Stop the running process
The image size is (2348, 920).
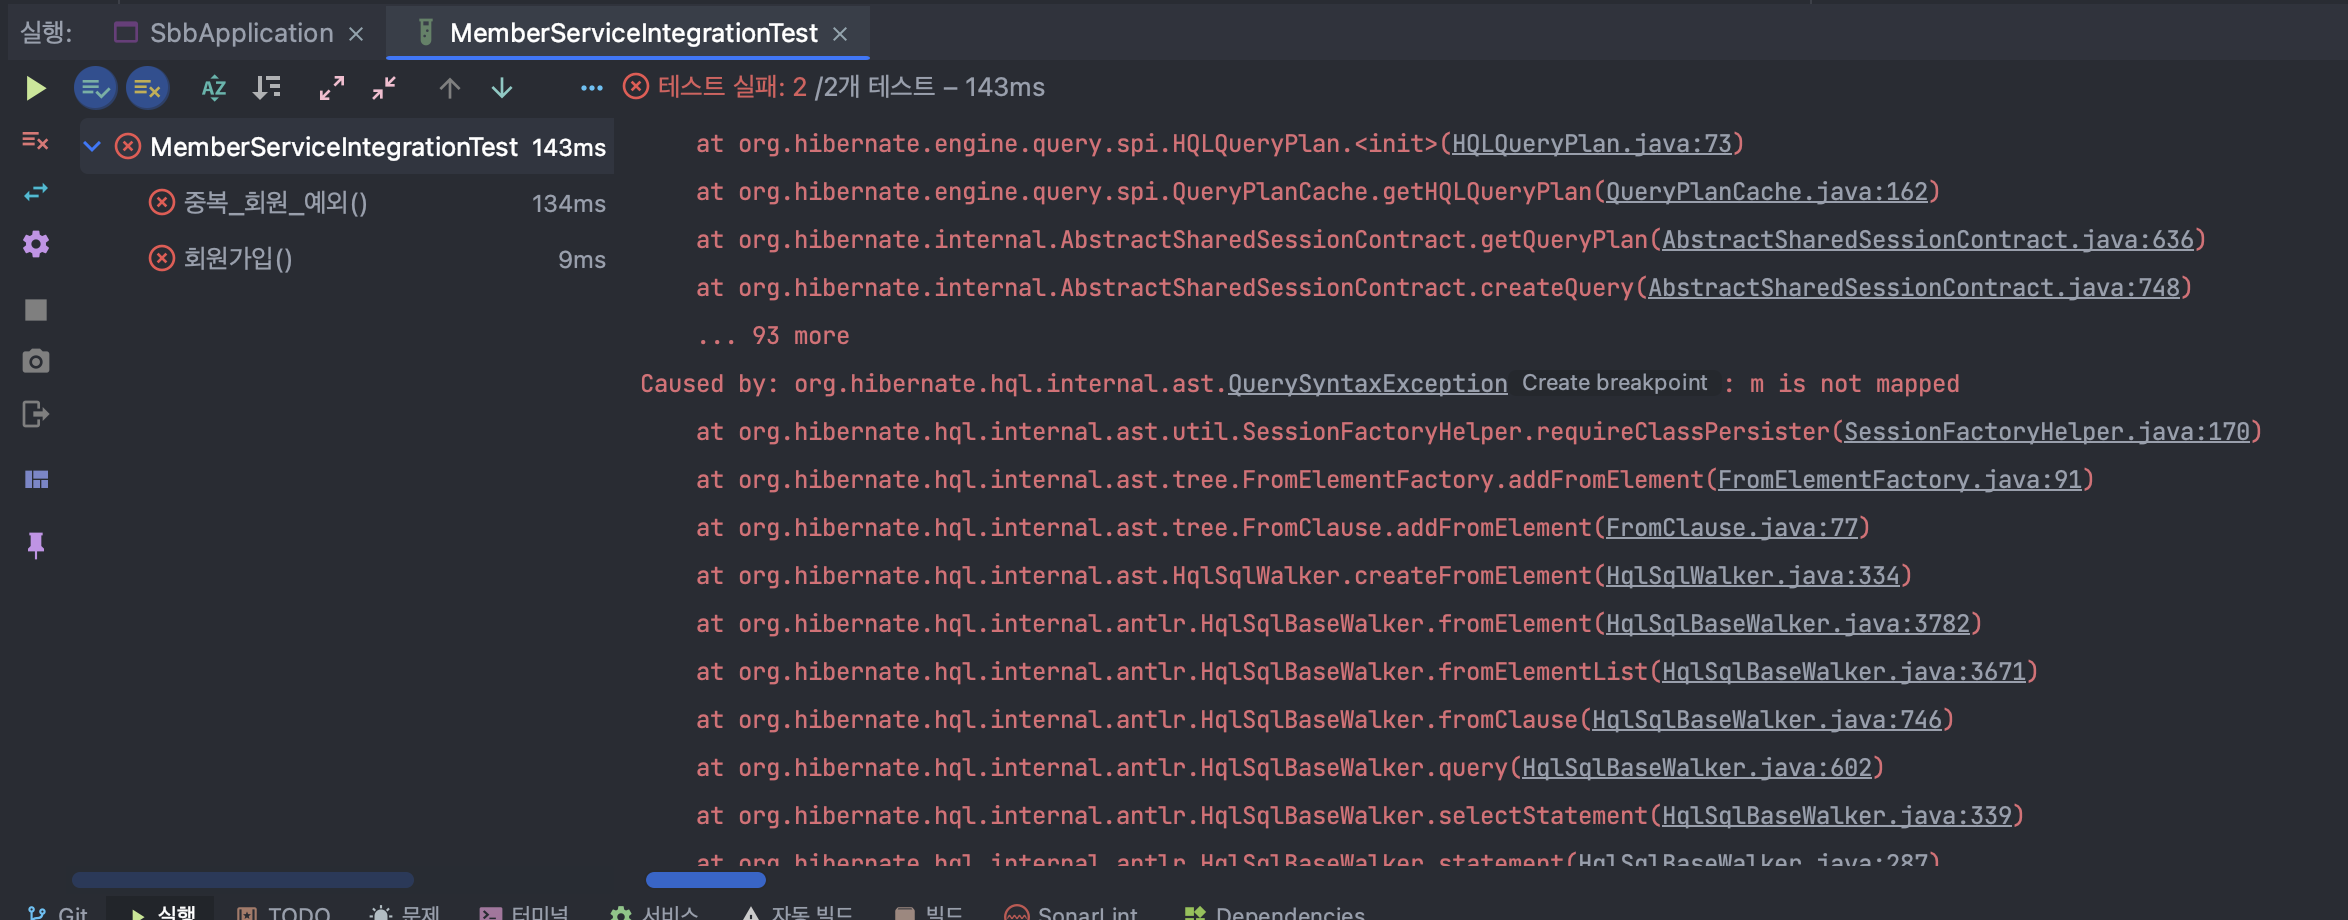tap(35, 310)
